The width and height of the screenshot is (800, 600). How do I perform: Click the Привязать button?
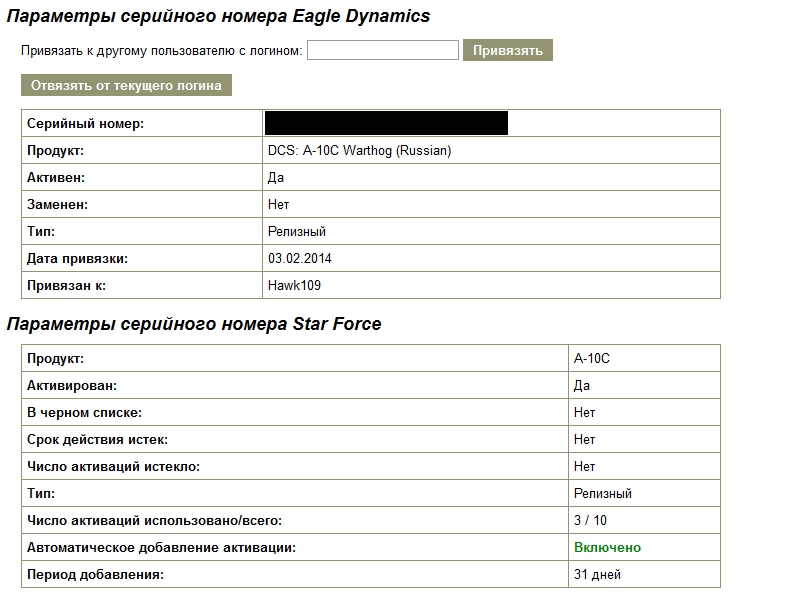coord(508,50)
